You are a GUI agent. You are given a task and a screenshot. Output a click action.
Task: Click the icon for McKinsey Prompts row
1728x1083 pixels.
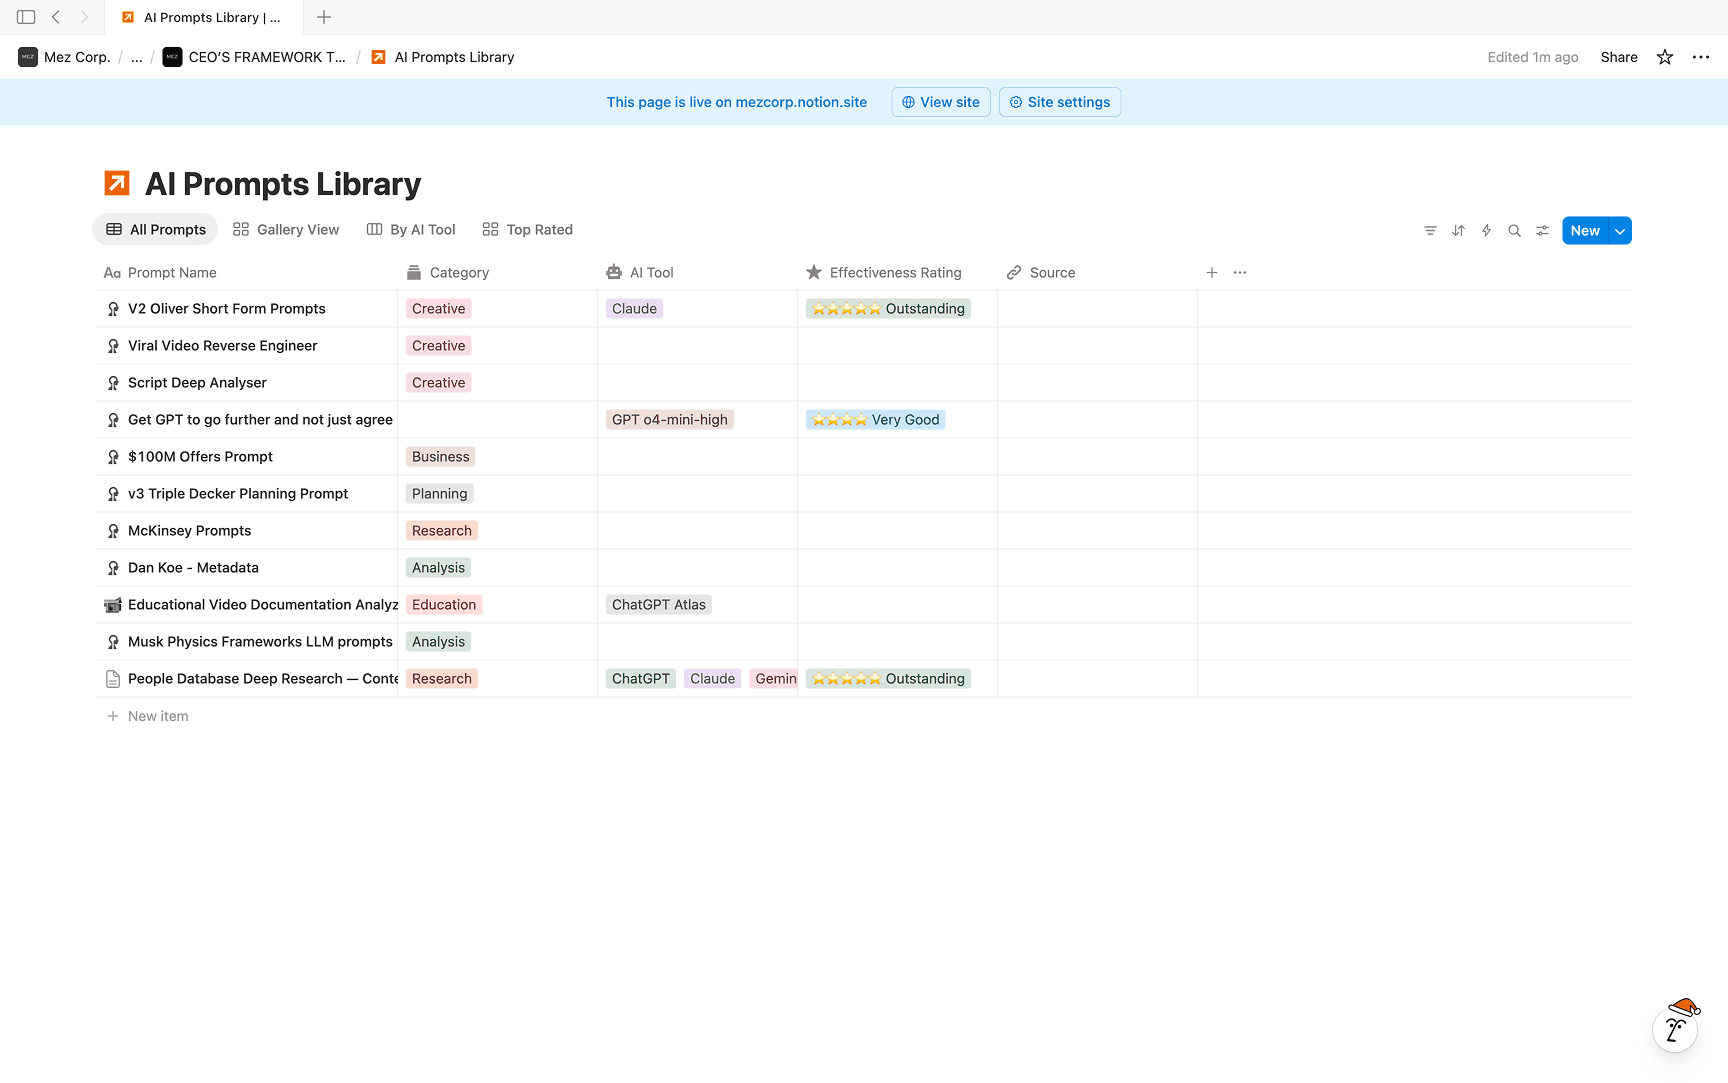(113, 531)
